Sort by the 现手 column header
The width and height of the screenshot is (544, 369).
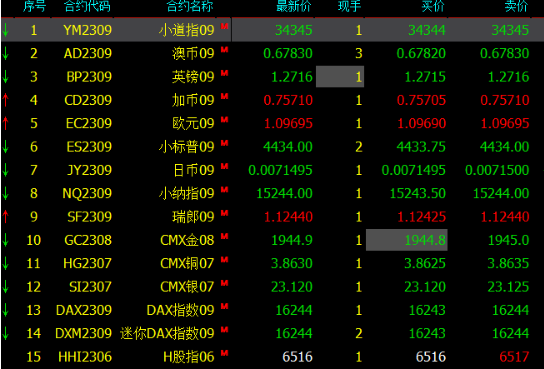350,6
